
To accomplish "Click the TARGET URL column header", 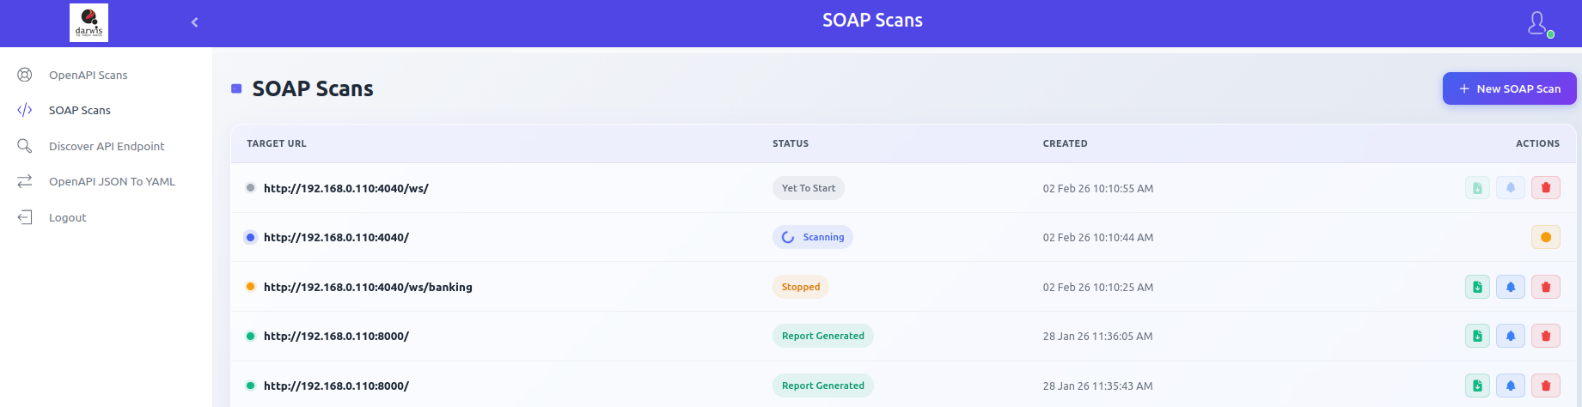I will tap(277, 143).
